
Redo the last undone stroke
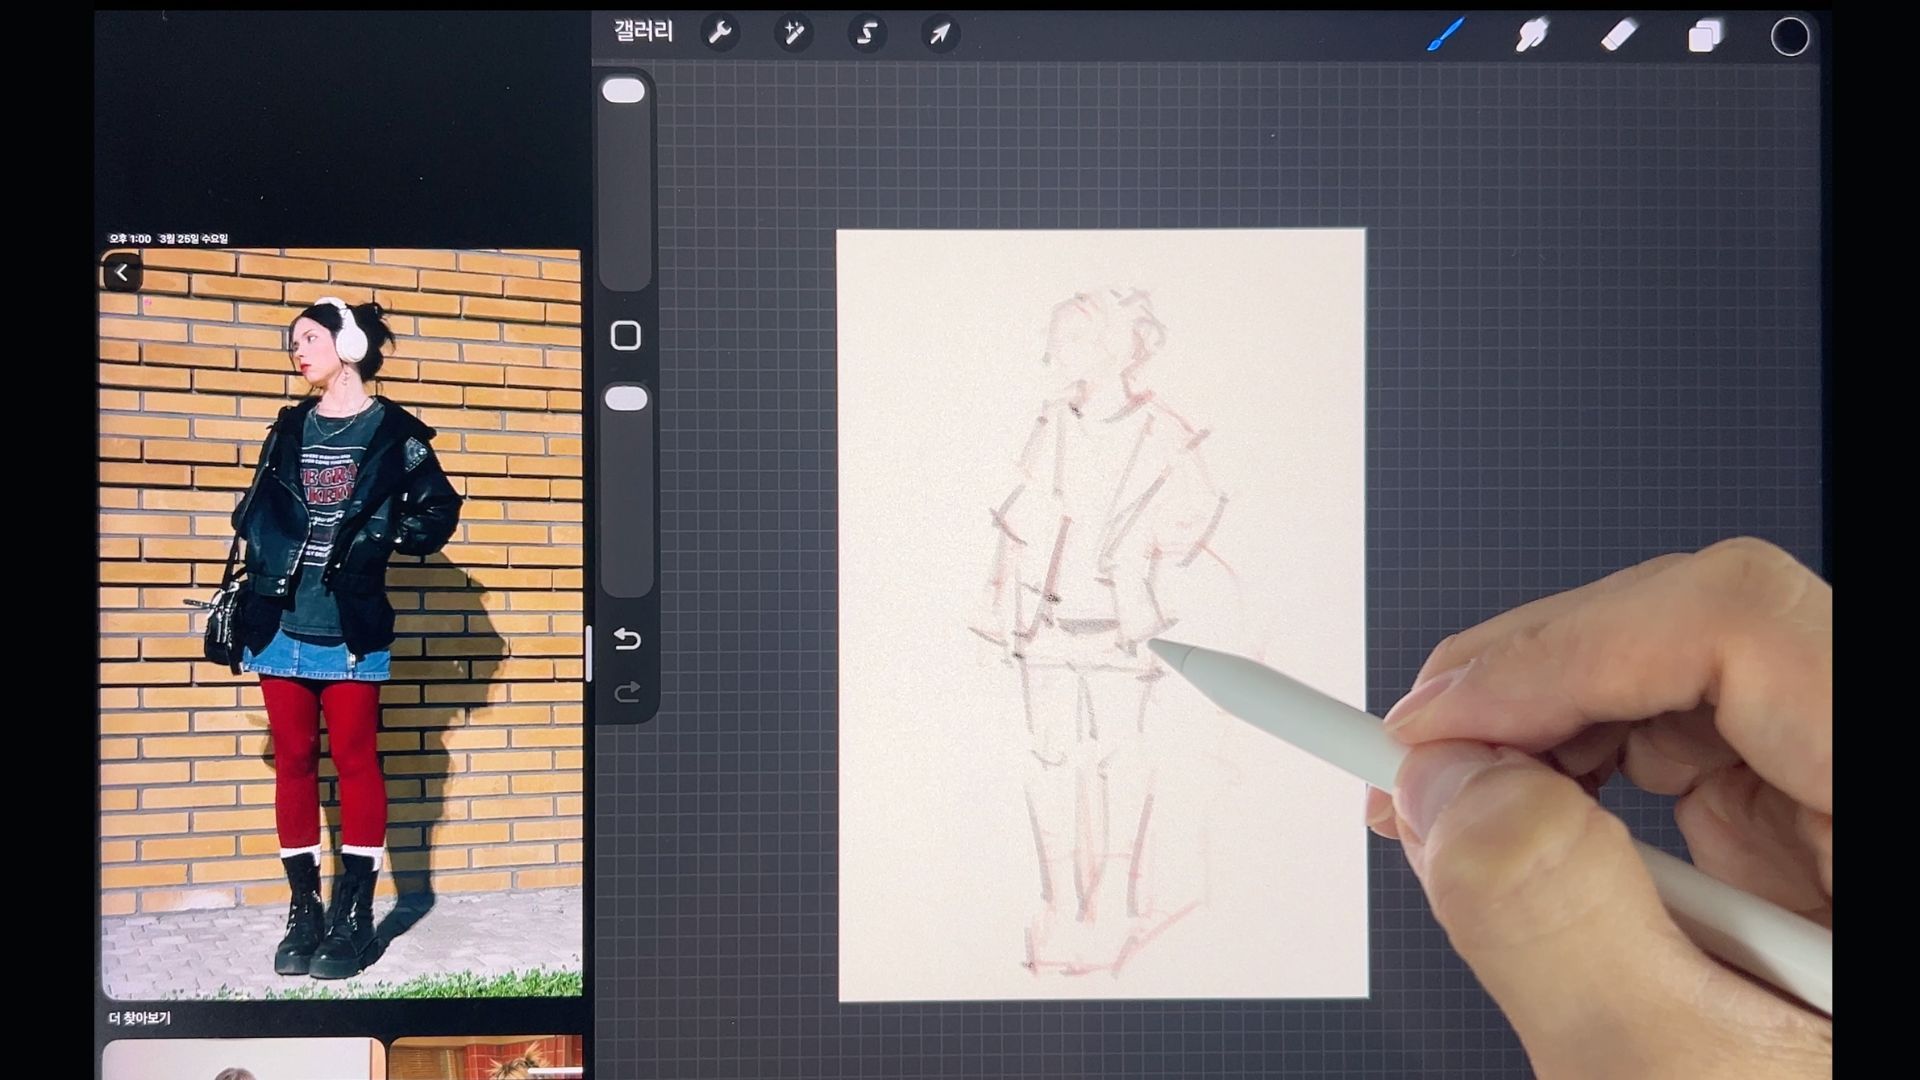627,692
